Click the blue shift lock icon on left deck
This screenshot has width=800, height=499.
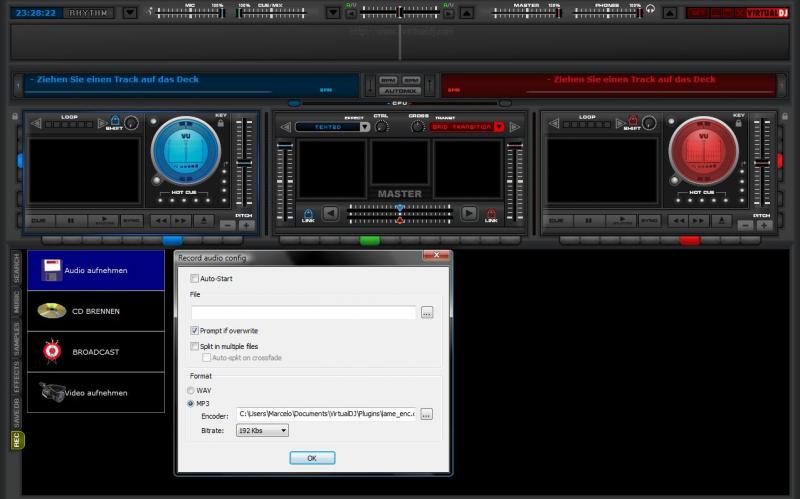[x=115, y=121]
